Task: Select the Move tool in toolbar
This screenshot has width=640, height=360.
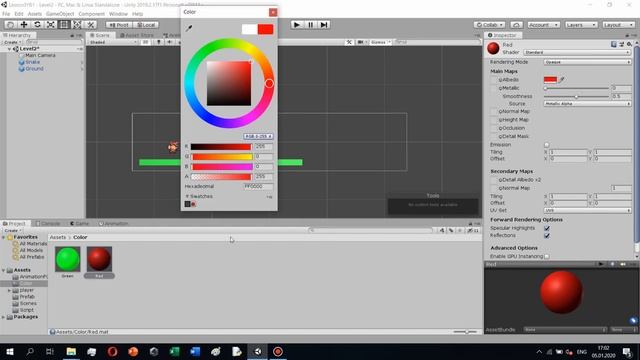Action: (x=24, y=25)
